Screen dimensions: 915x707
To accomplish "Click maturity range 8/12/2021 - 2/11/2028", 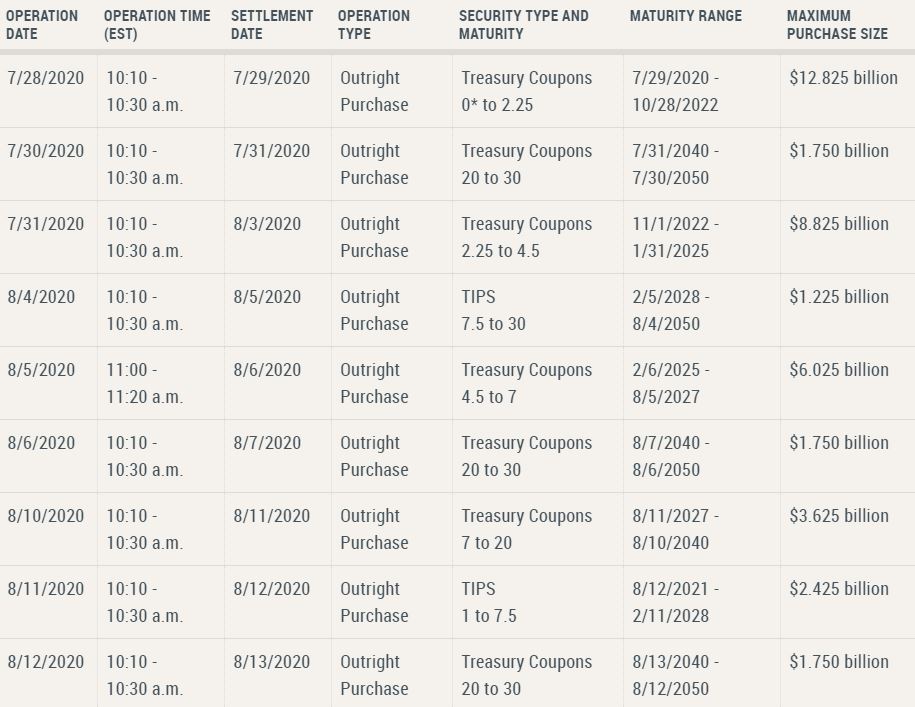I will coord(676,602).
